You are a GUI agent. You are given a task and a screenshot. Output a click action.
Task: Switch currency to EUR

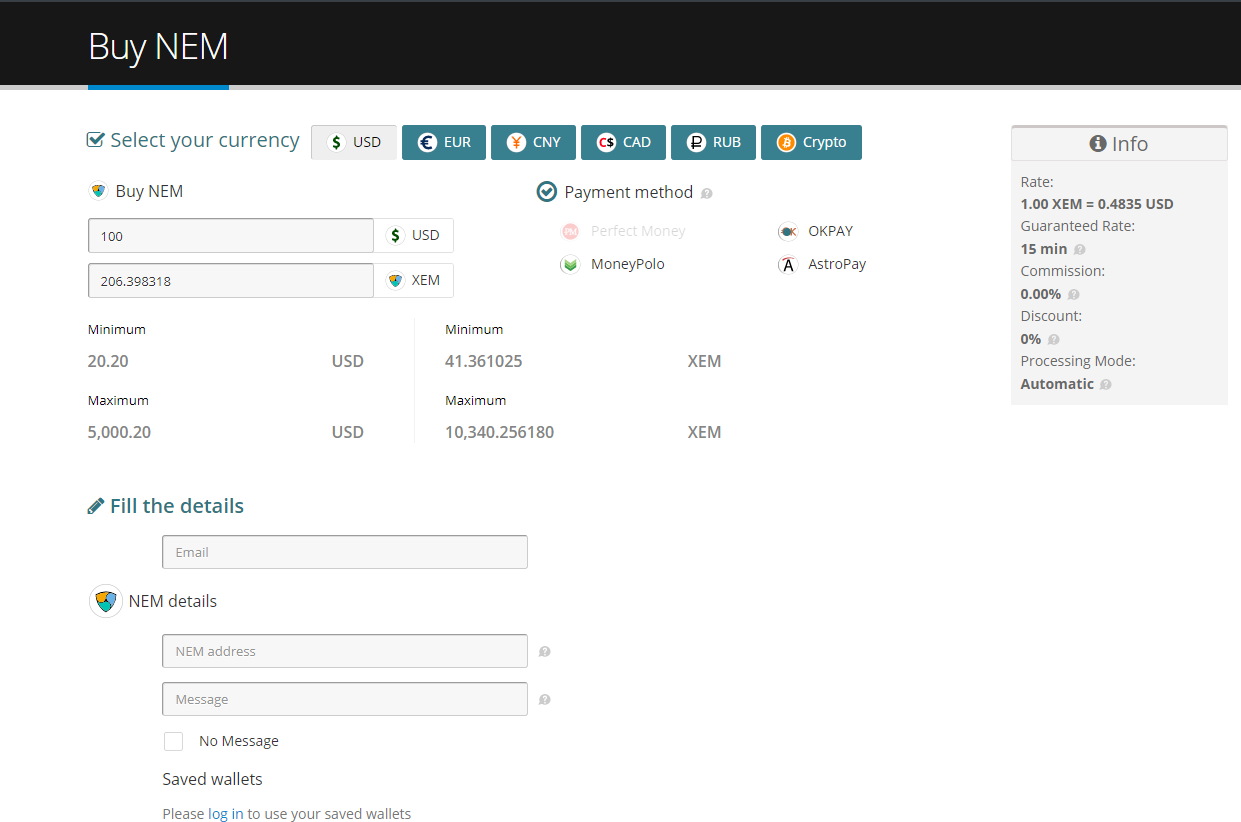444,142
